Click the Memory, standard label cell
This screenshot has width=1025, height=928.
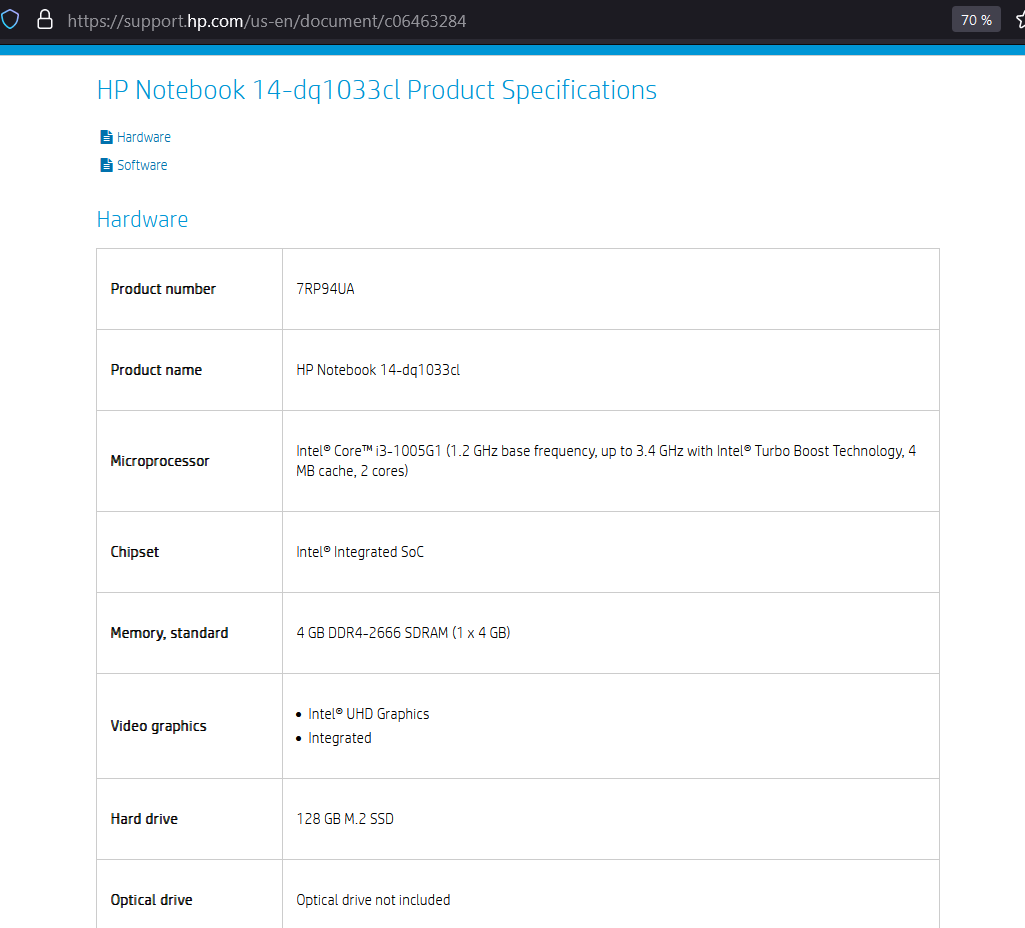190,633
